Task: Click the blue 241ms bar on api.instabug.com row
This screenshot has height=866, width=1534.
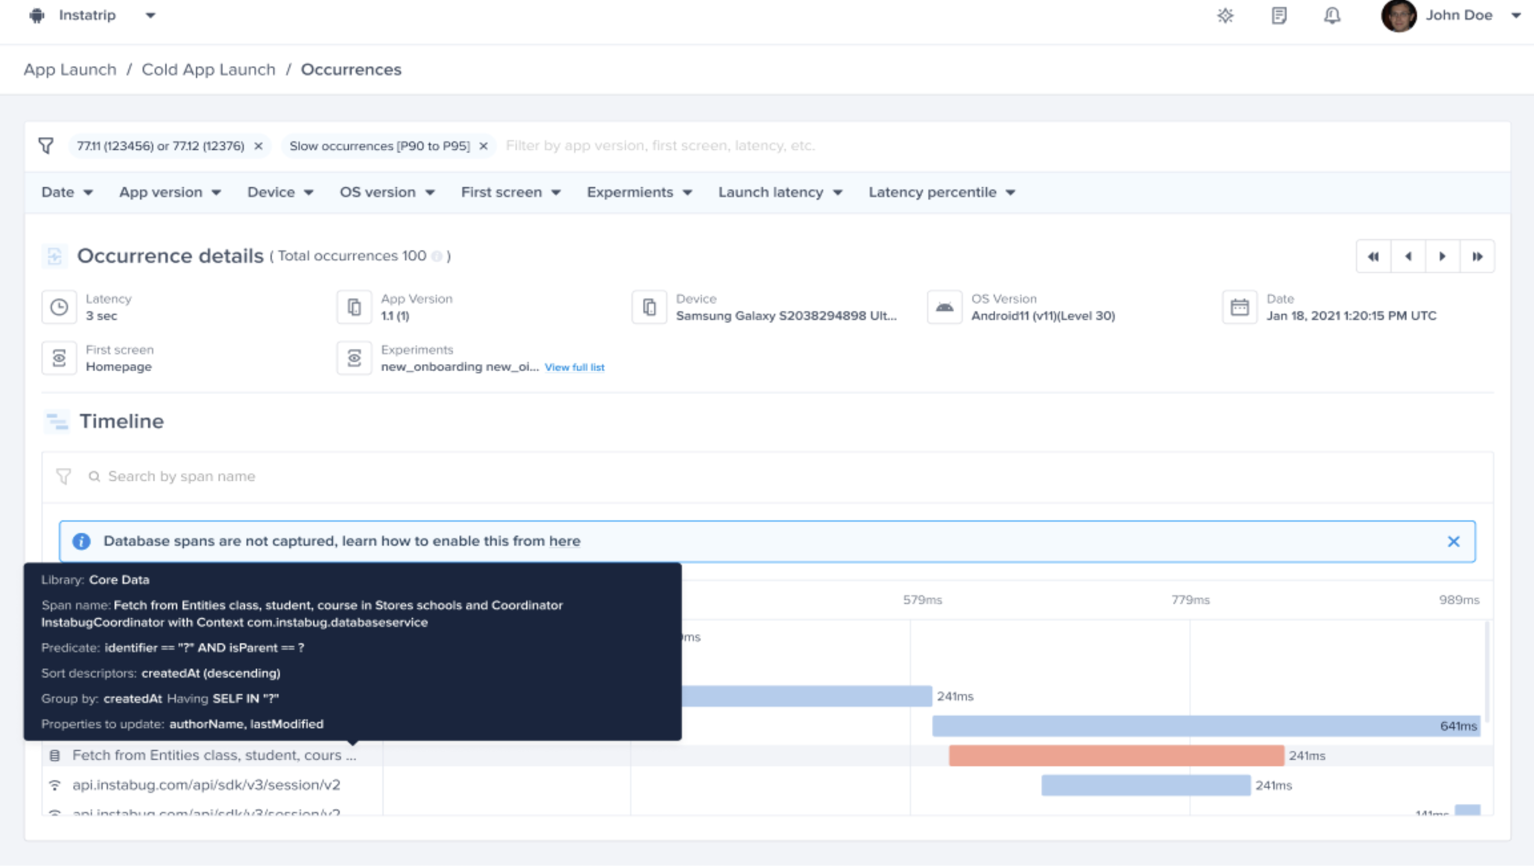Action: (1145, 785)
